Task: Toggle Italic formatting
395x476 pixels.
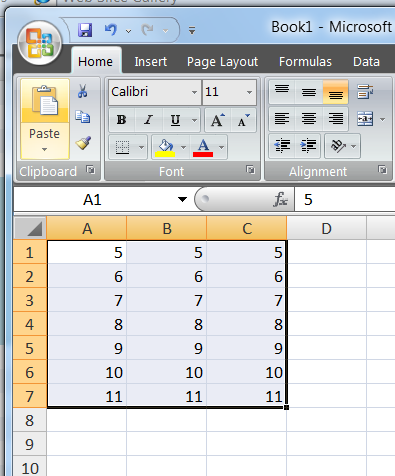Action: click(149, 120)
